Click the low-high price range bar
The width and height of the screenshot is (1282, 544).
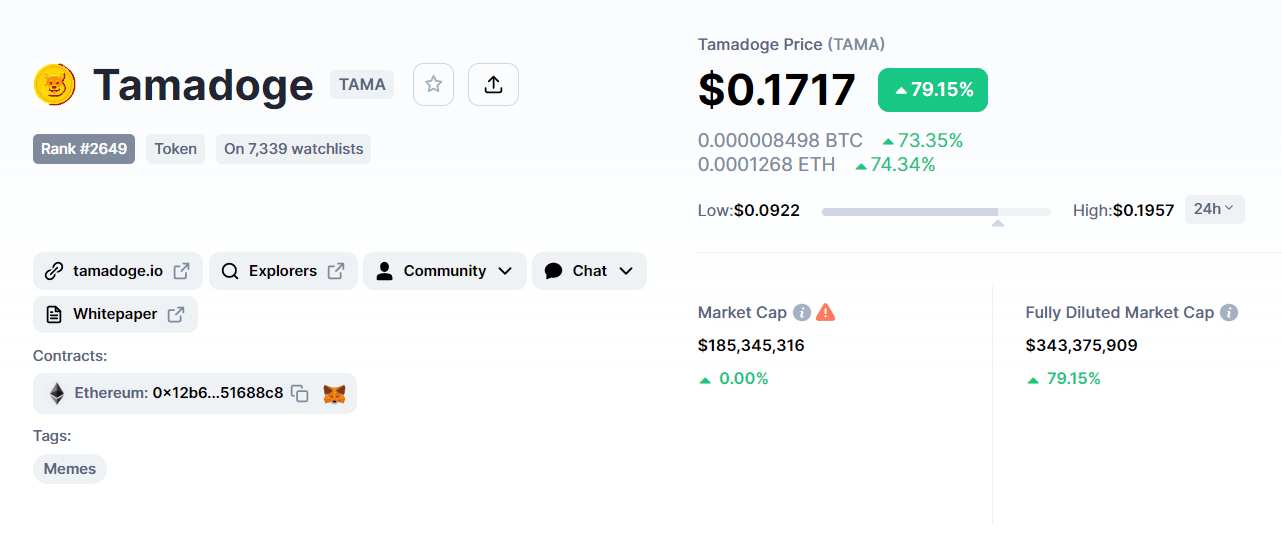point(936,212)
